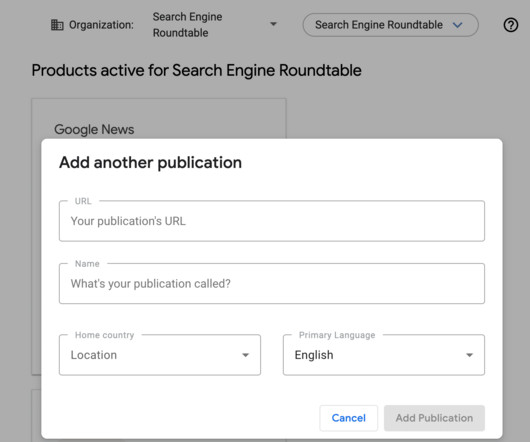Click 'Products active for Search Engine Roundtable' heading
The height and width of the screenshot is (442, 530).
tap(196, 71)
